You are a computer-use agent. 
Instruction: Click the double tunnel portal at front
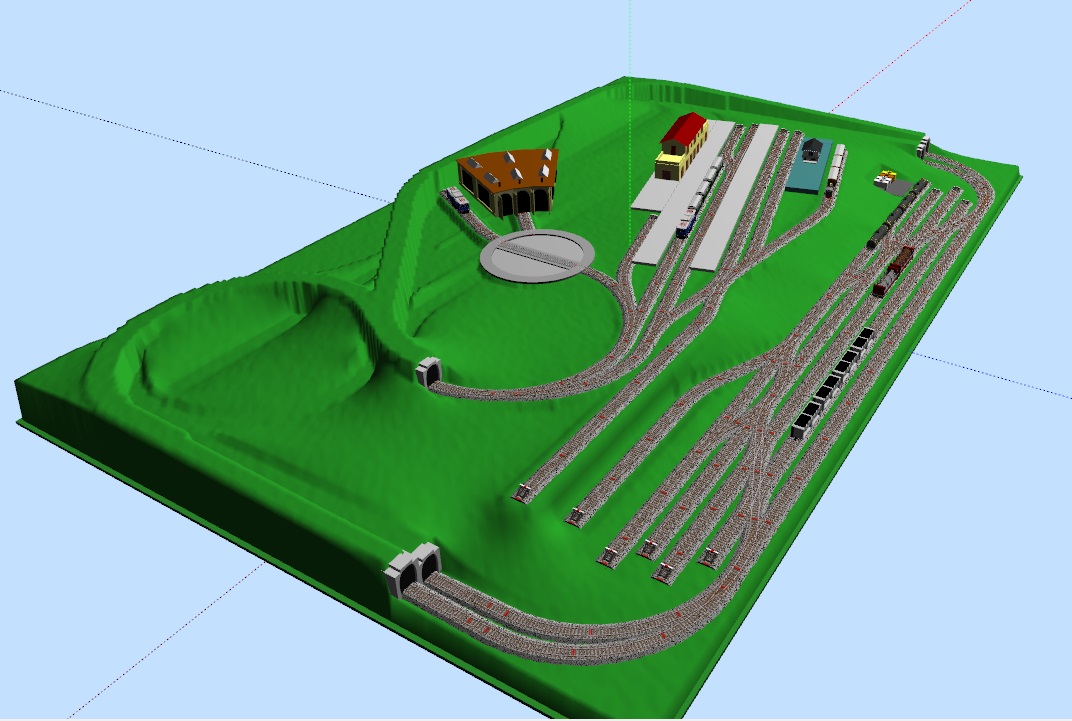click(413, 570)
